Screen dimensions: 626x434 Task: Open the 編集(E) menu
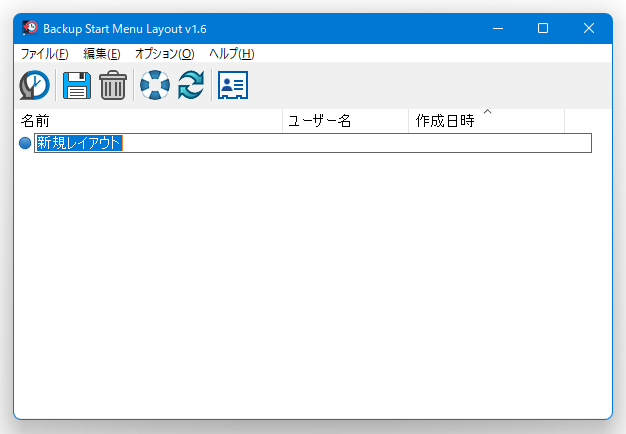(x=102, y=54)
